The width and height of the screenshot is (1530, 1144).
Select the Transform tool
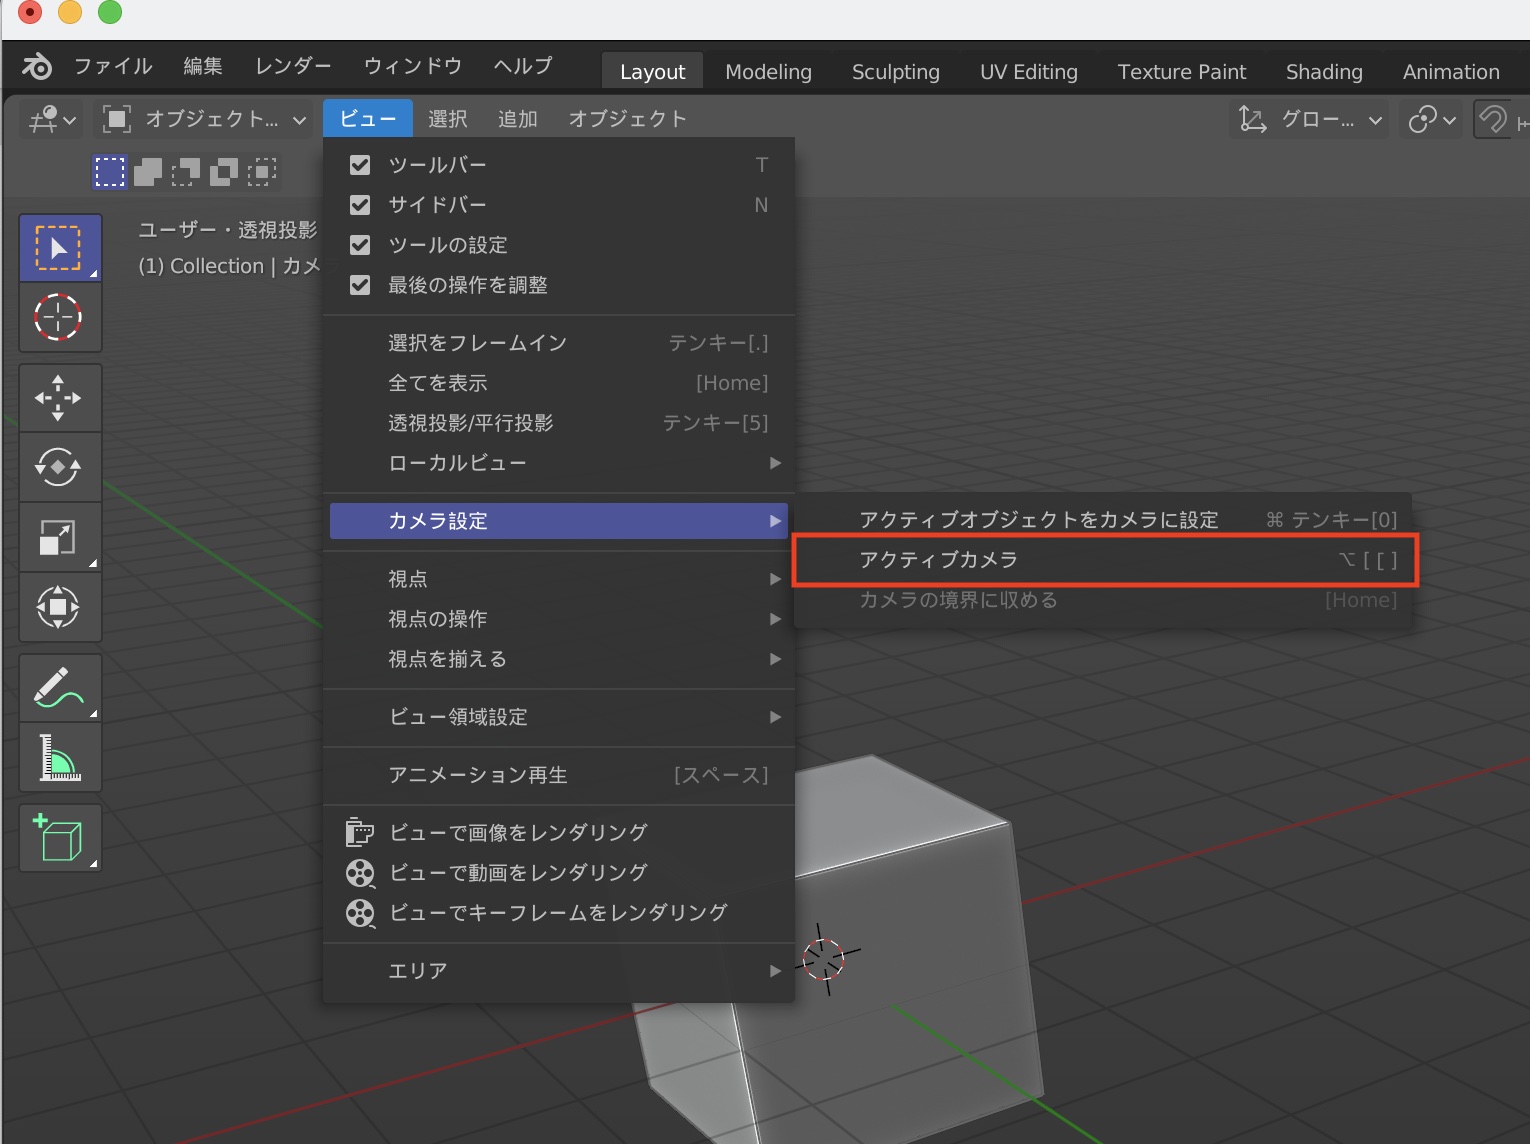click(x=59, y=607)
